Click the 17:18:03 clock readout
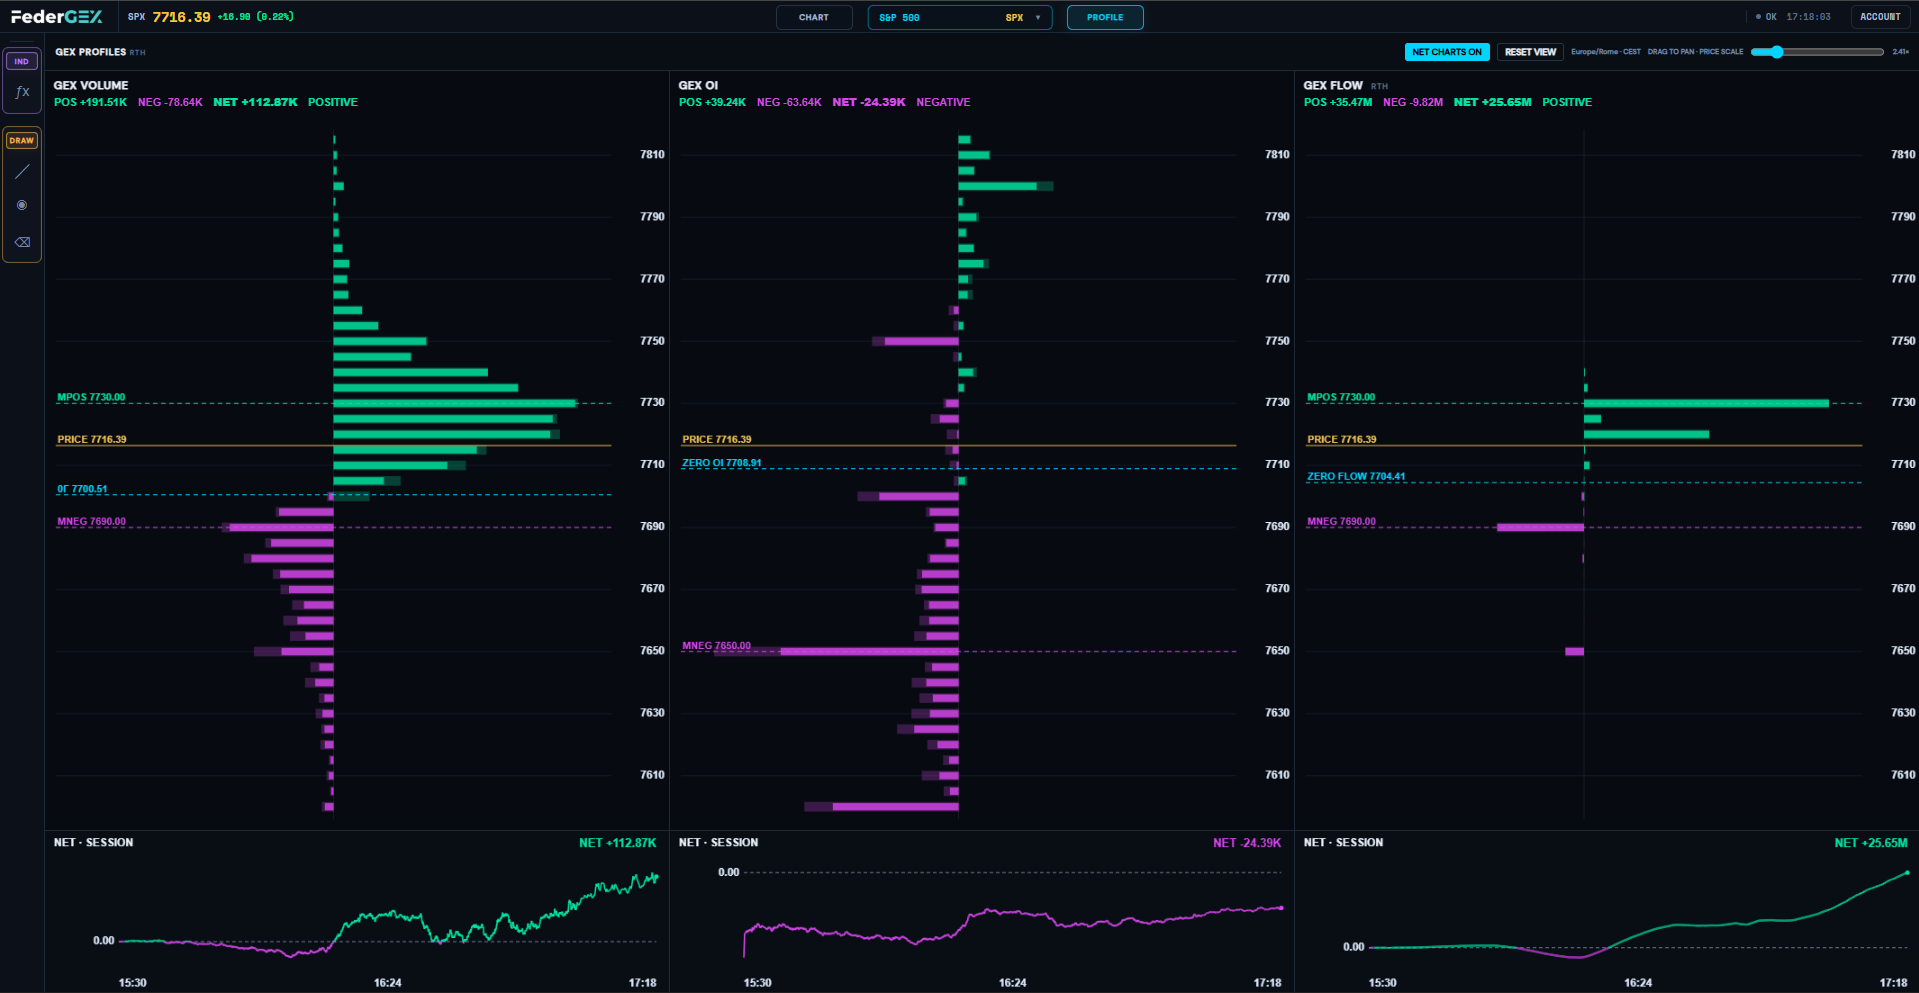Screen dimensions: 1919x993 1808,17
